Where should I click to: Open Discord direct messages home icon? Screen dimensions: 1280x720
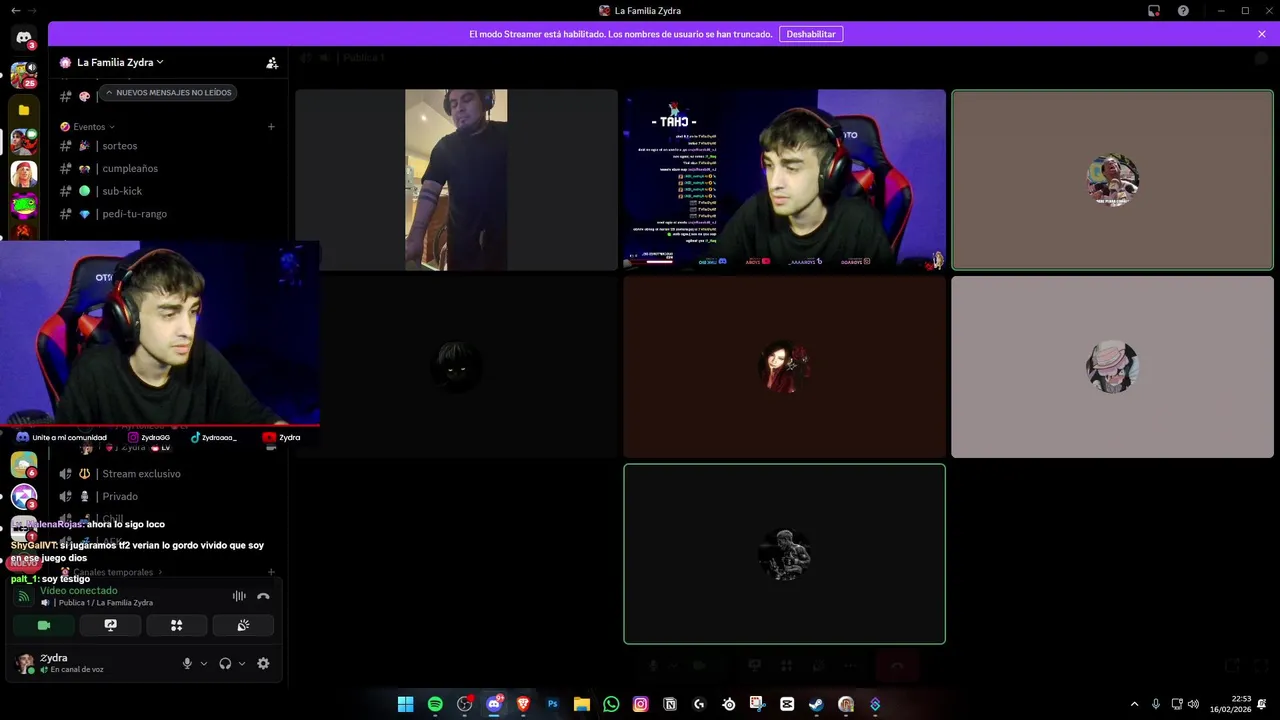point(24,38)
